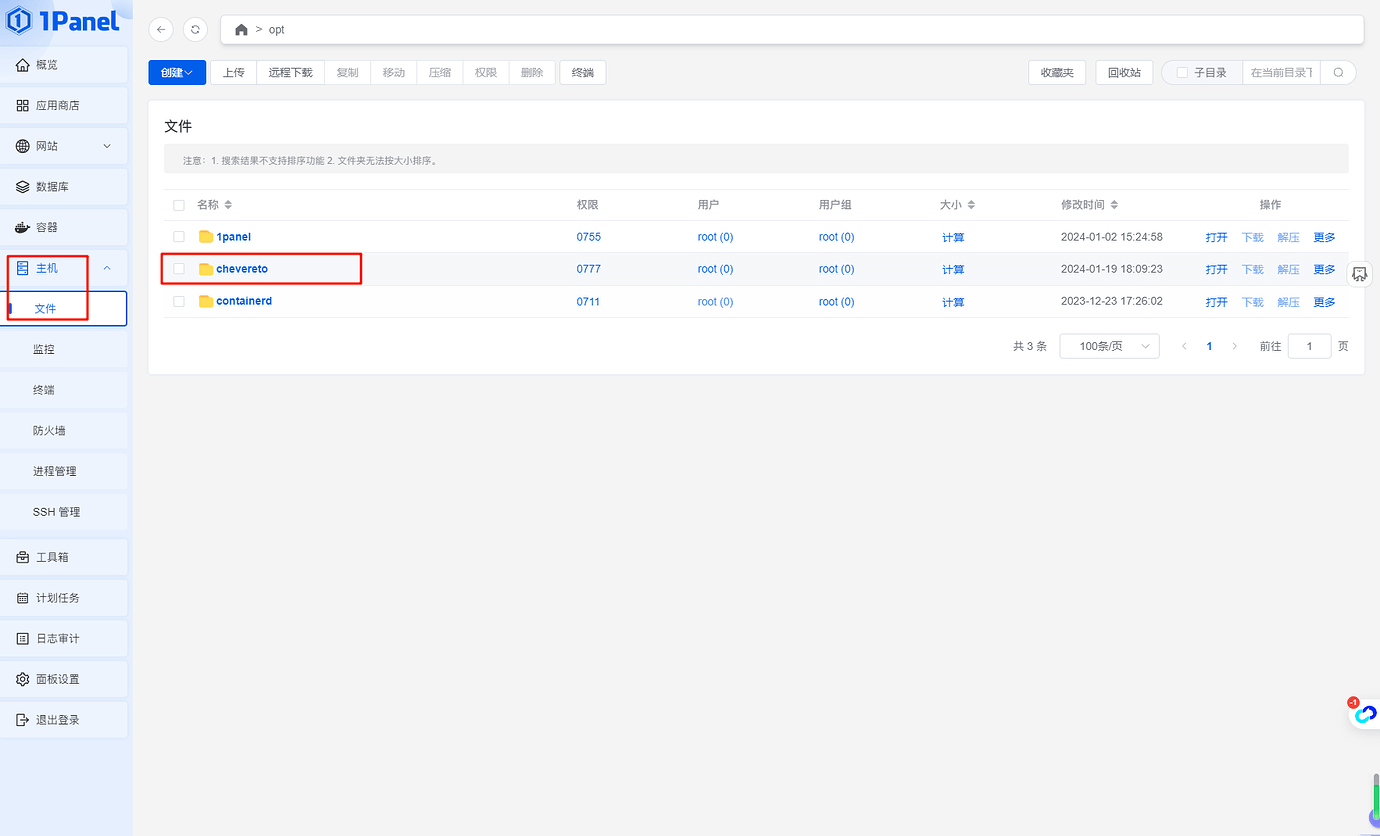Open the chevereto folder icon
Screen dimensions: 1380x836
(x=206, y=269)
